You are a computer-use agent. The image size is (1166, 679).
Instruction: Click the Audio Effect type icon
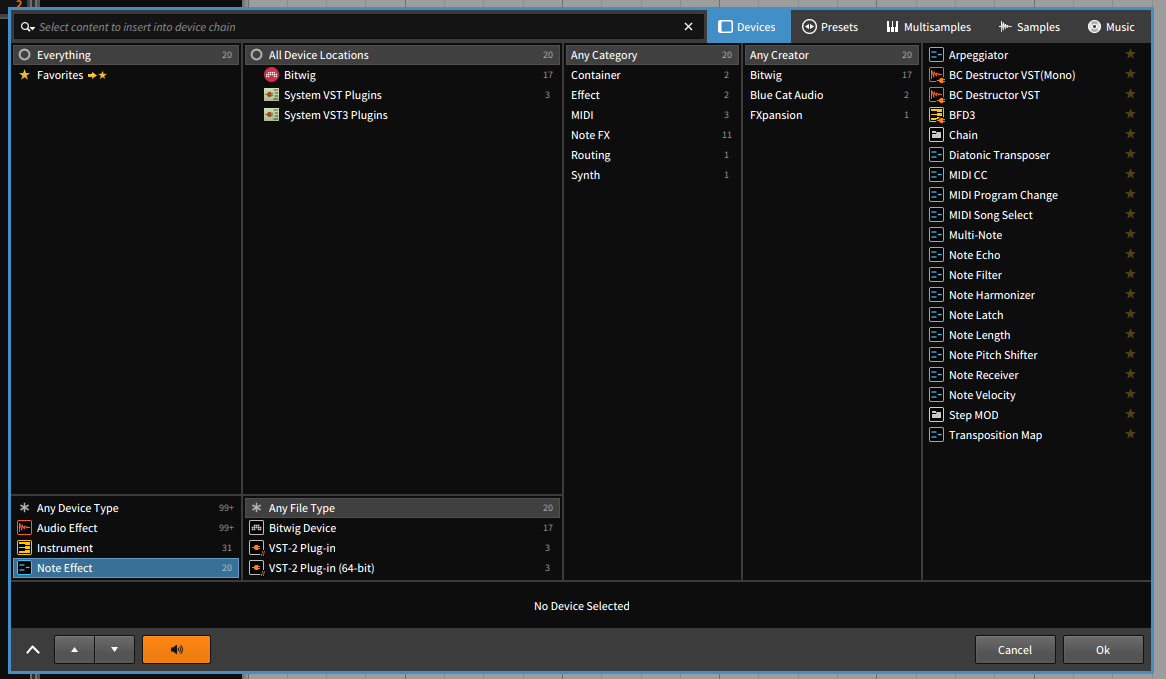click(25, 528)
